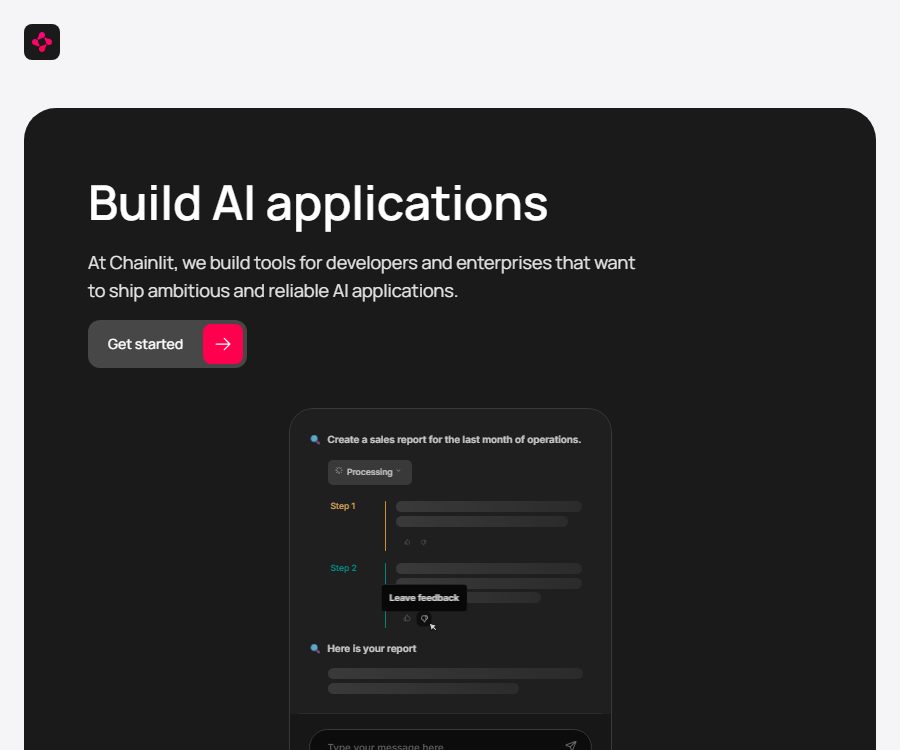Click the Step 2 label
Screen dimensions: 900x750
pyautogui.click(x=343, y=568)
